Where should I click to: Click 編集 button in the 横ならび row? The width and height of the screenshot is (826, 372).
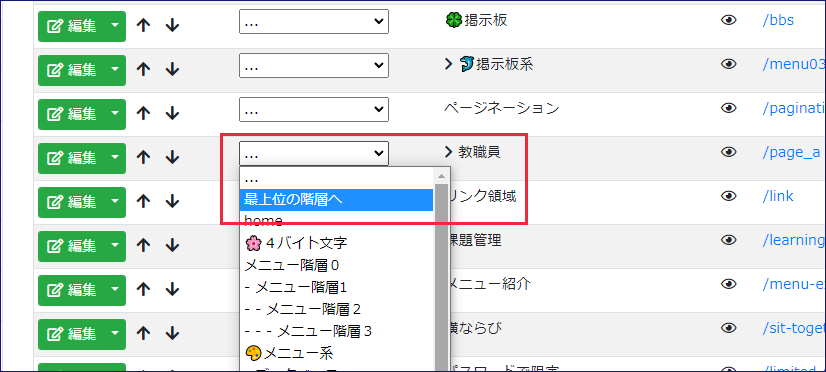click(71, 334)
